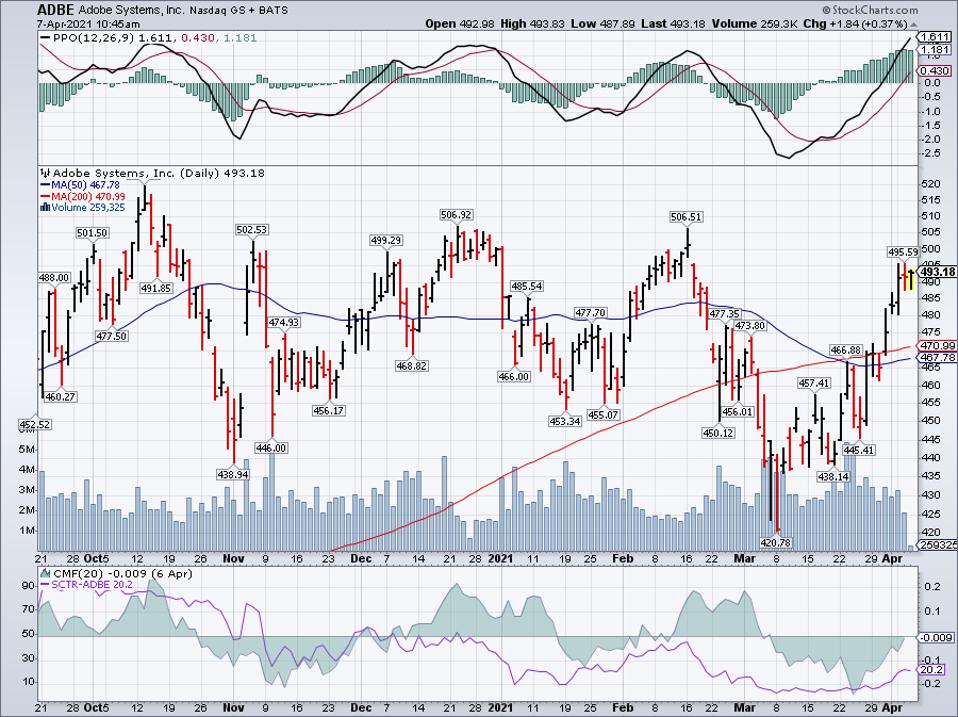
Task: Click the Volume 259,325 legend text
Action: click(x=88, y=208)
